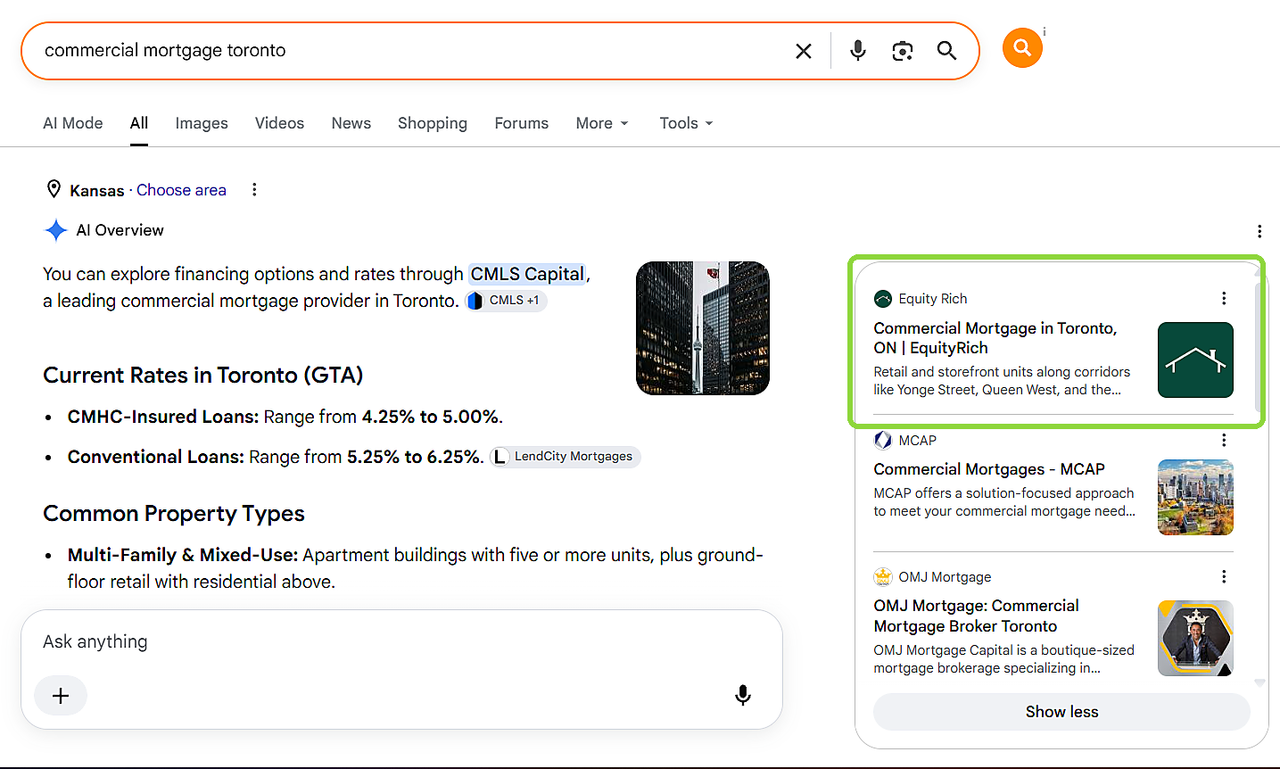
Task: Click the Equity Rich site favicon
Action: (883, 298)
